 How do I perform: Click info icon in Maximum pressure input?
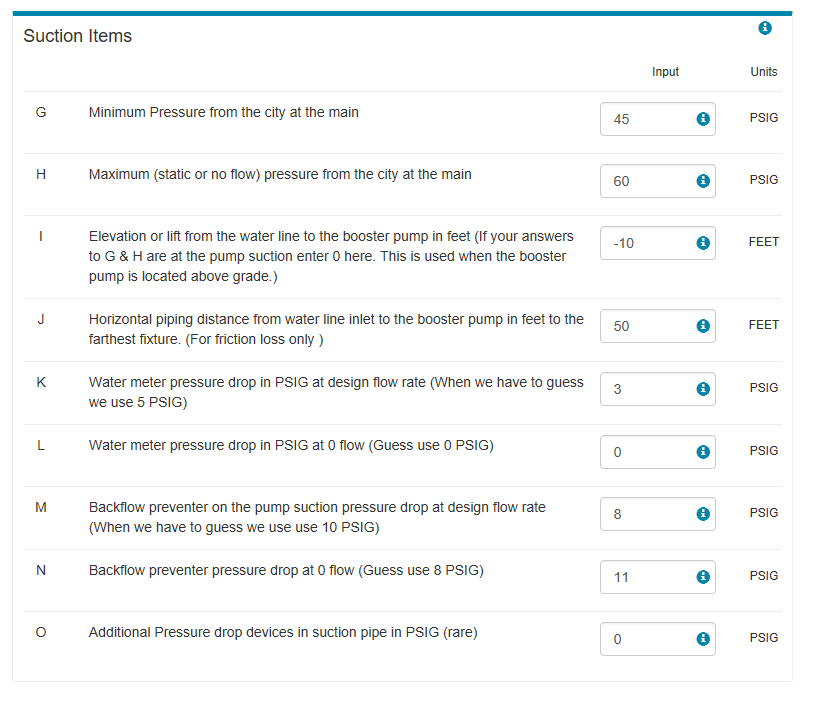click(x=703, y=181)
